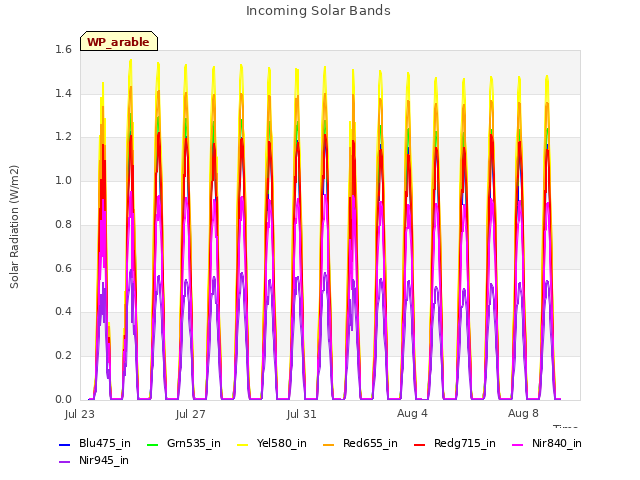Click the 1.6 y-axis tick label
Image resolution: width=640 pixels, height=480 pixels.
click(63, 49)
